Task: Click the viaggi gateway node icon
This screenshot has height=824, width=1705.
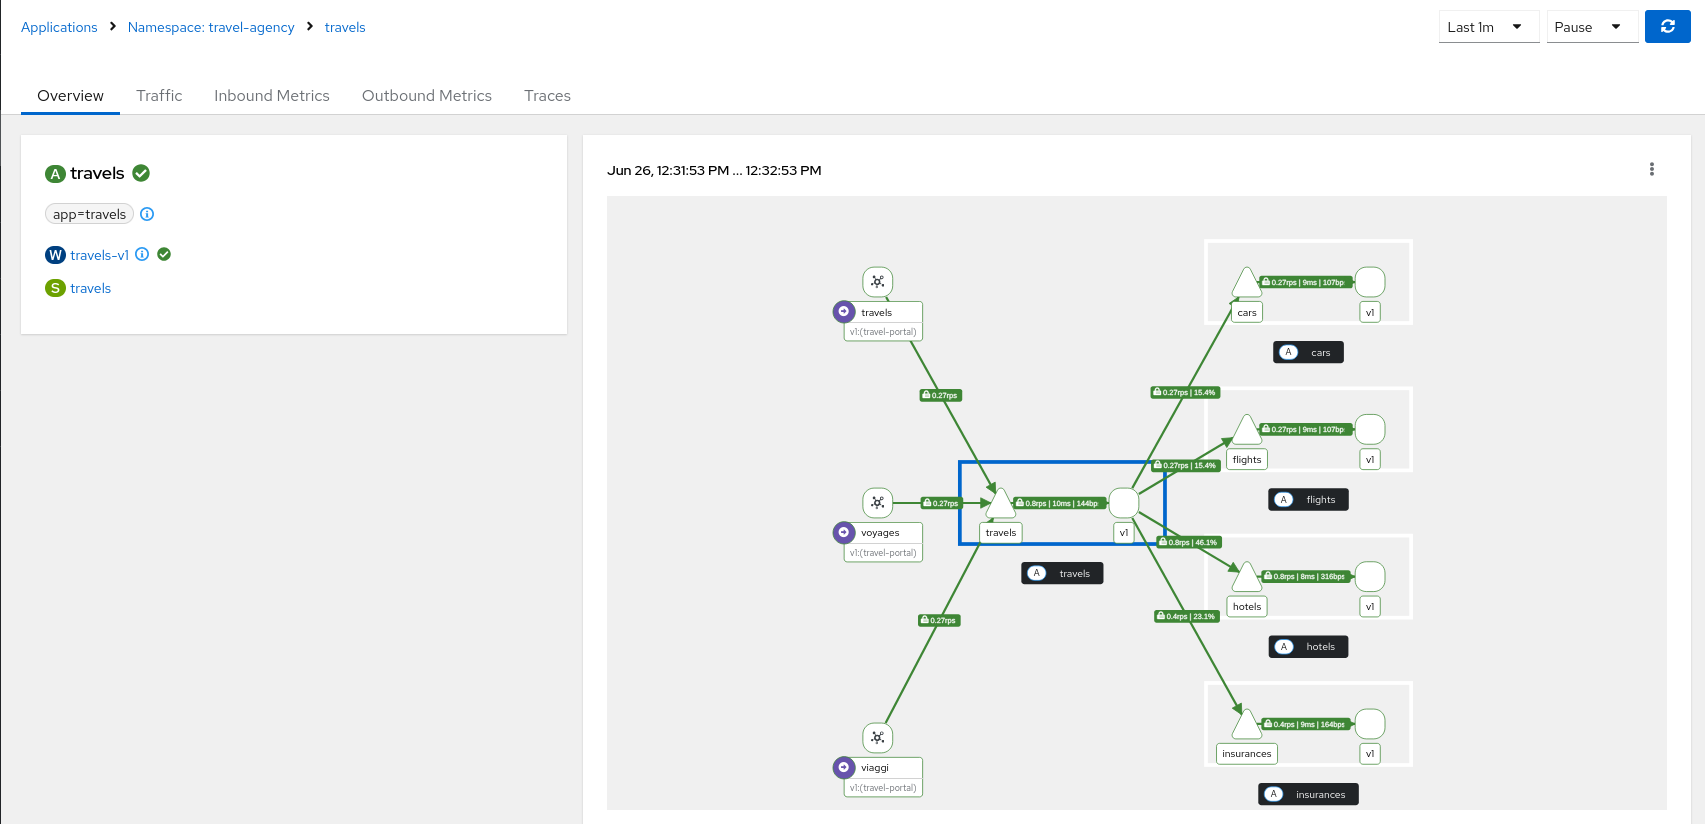Action: coord(877,738)
